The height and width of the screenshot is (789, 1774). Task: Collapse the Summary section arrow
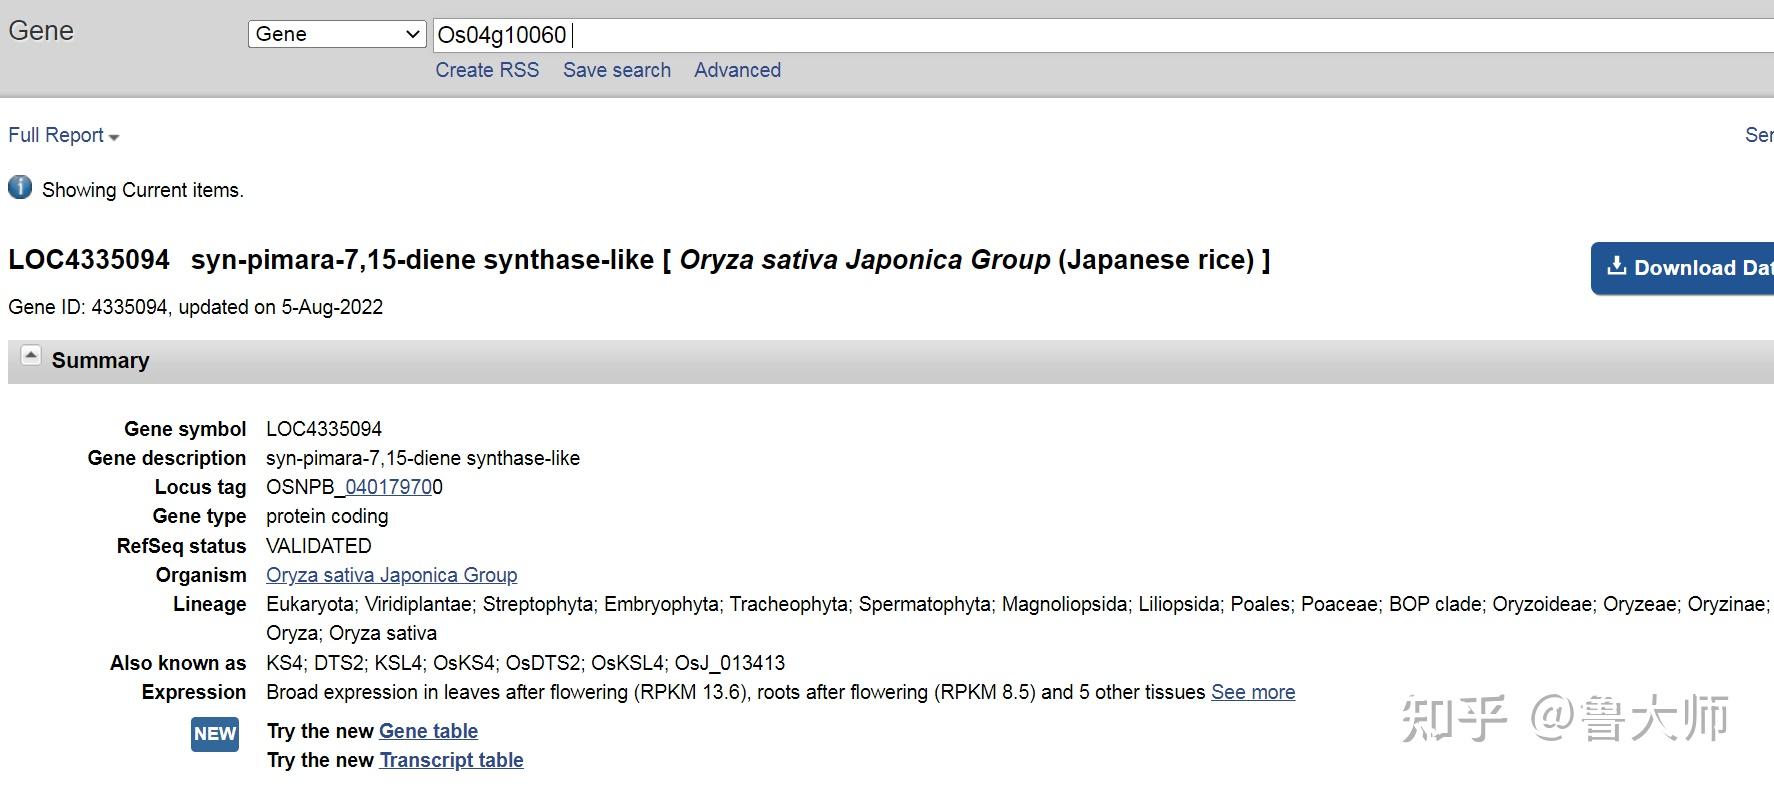(31, 356)
